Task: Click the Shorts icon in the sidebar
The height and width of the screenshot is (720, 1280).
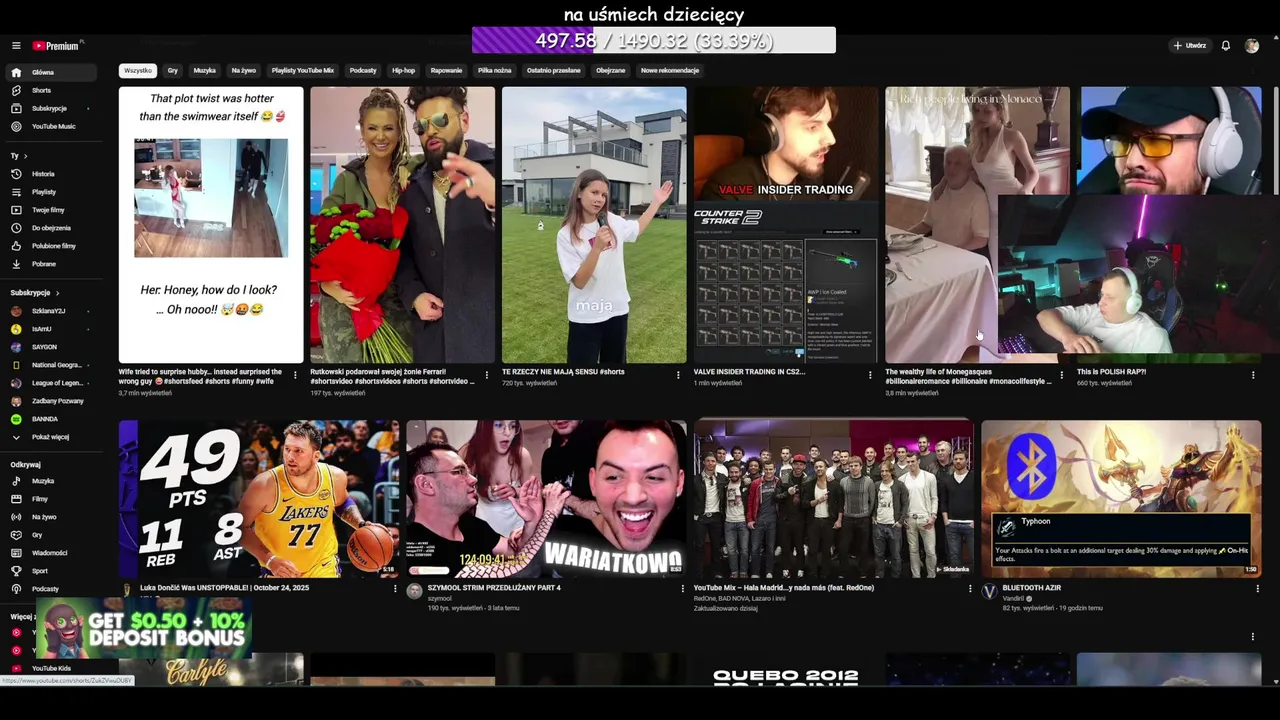Action: 16,90
